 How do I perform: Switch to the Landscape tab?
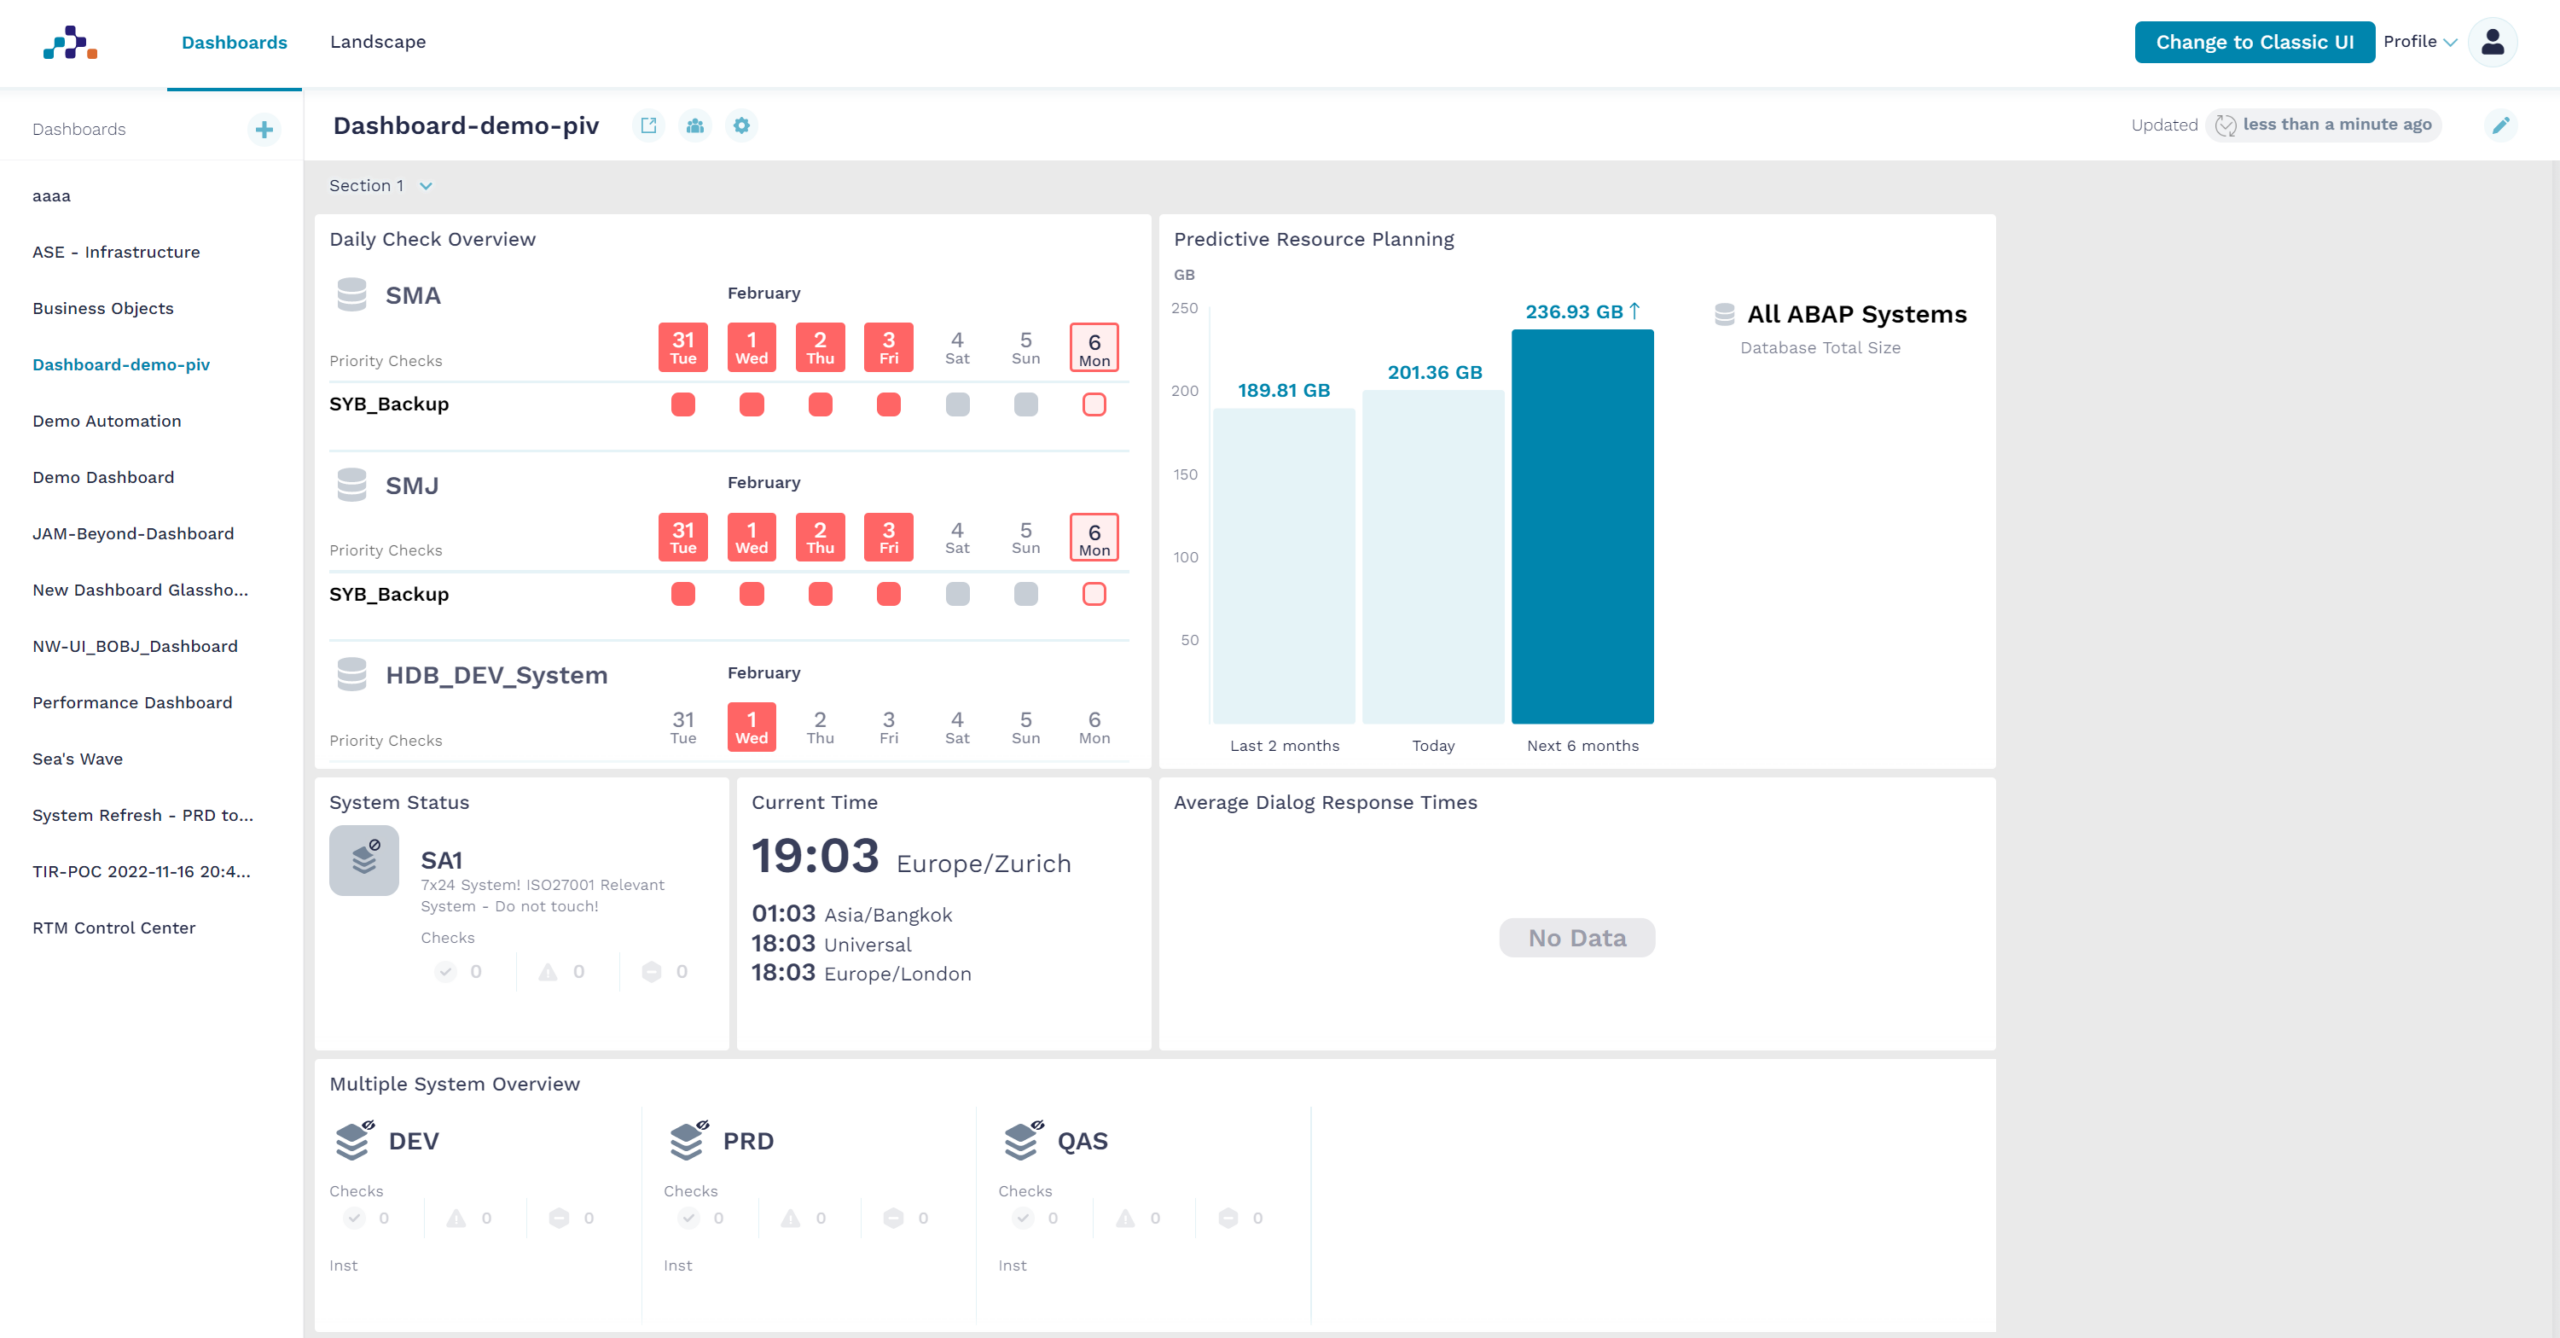[378, 42]
